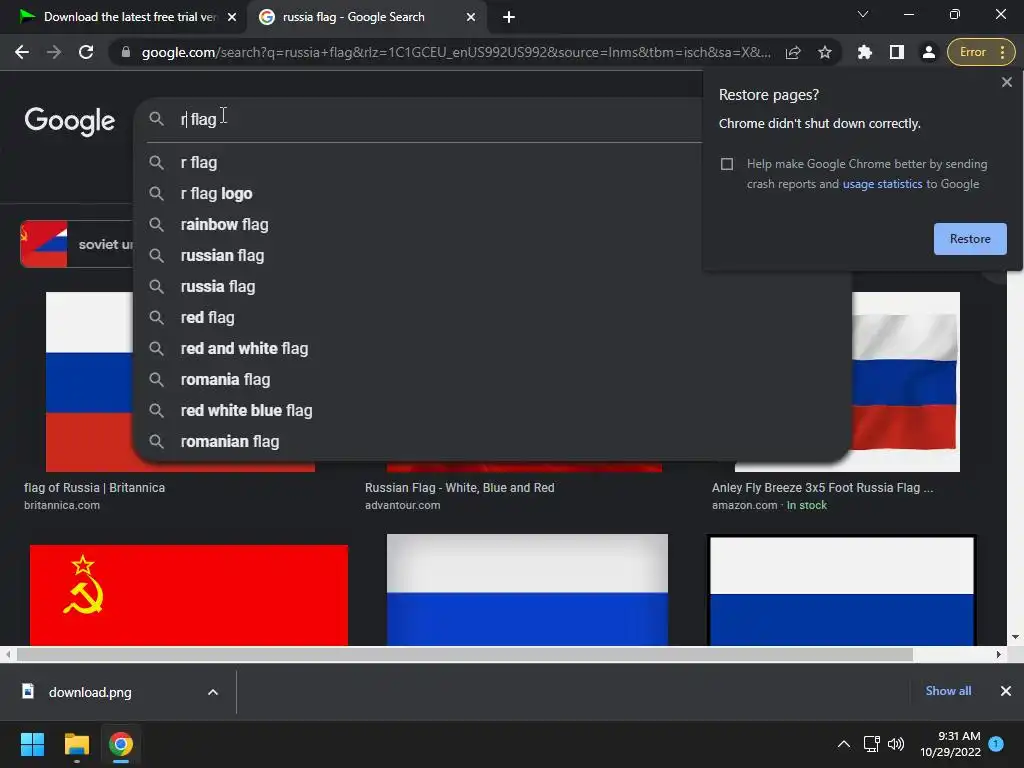1024x768 pixels.
Task: Click the horizontal scrollbar right arrow
Action: (999, 654)
